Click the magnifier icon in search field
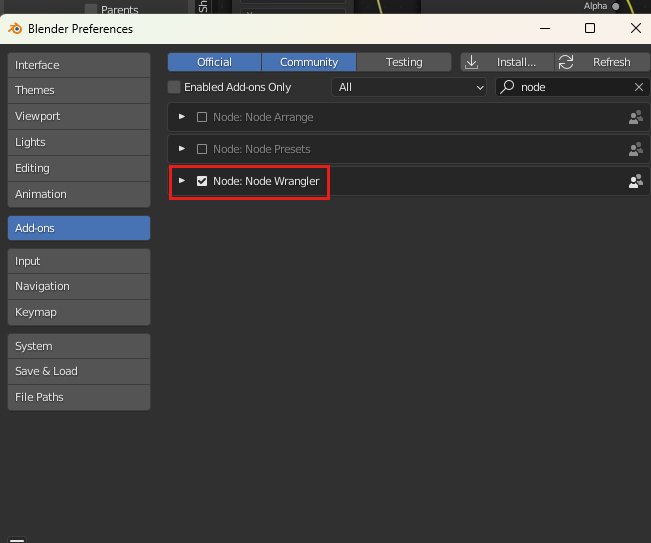This screenshot has width=651, height=543. [x=507, y=87]
